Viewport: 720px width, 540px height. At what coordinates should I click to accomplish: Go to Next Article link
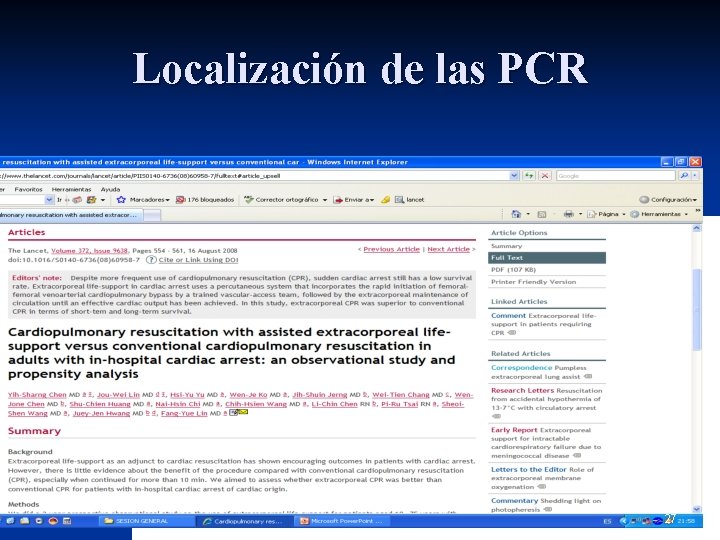[448, 249]
